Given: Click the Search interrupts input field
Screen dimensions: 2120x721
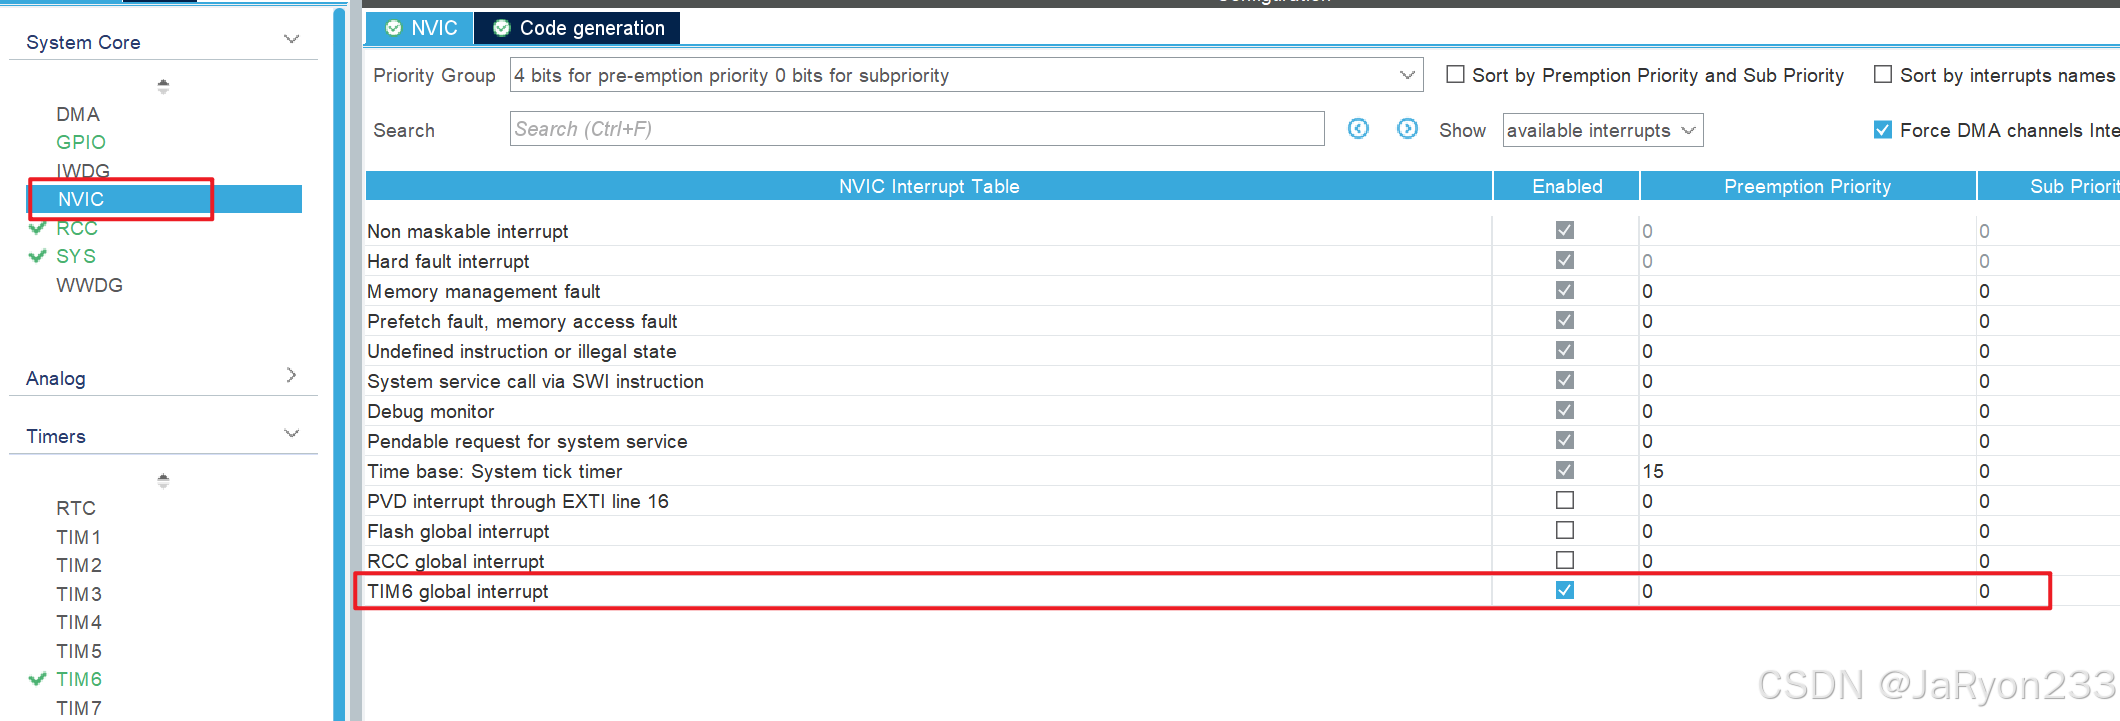Looking at the screenshot, I should [x=917, y=129].
